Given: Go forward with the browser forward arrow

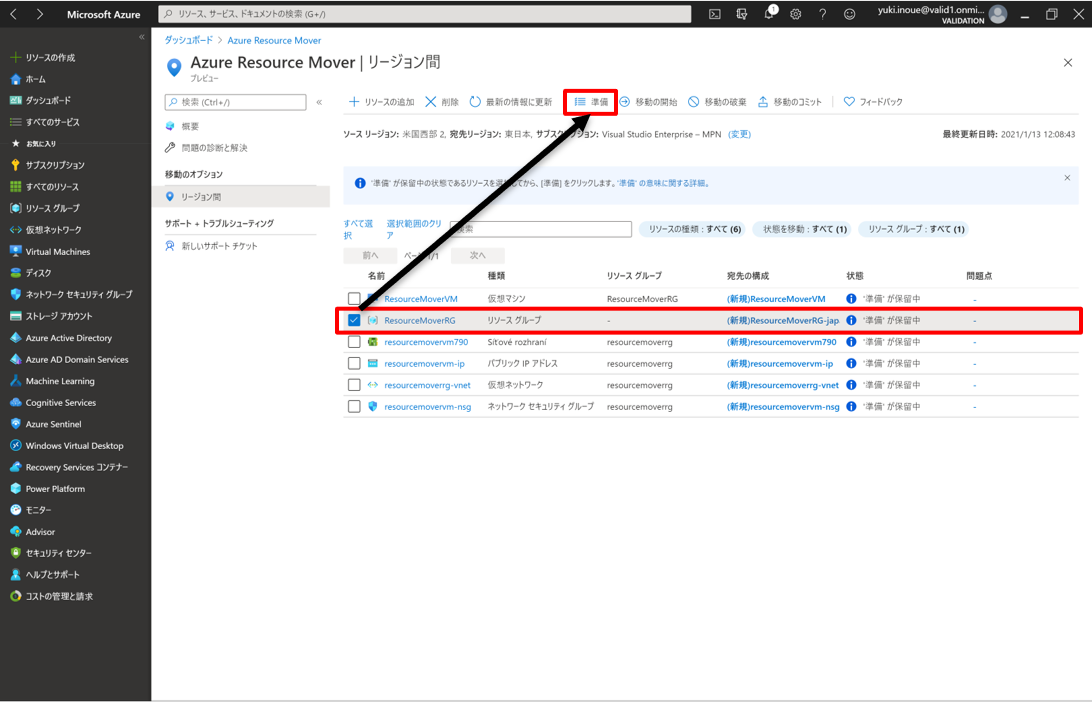Looking at the screenshot, I should [40, 14].
